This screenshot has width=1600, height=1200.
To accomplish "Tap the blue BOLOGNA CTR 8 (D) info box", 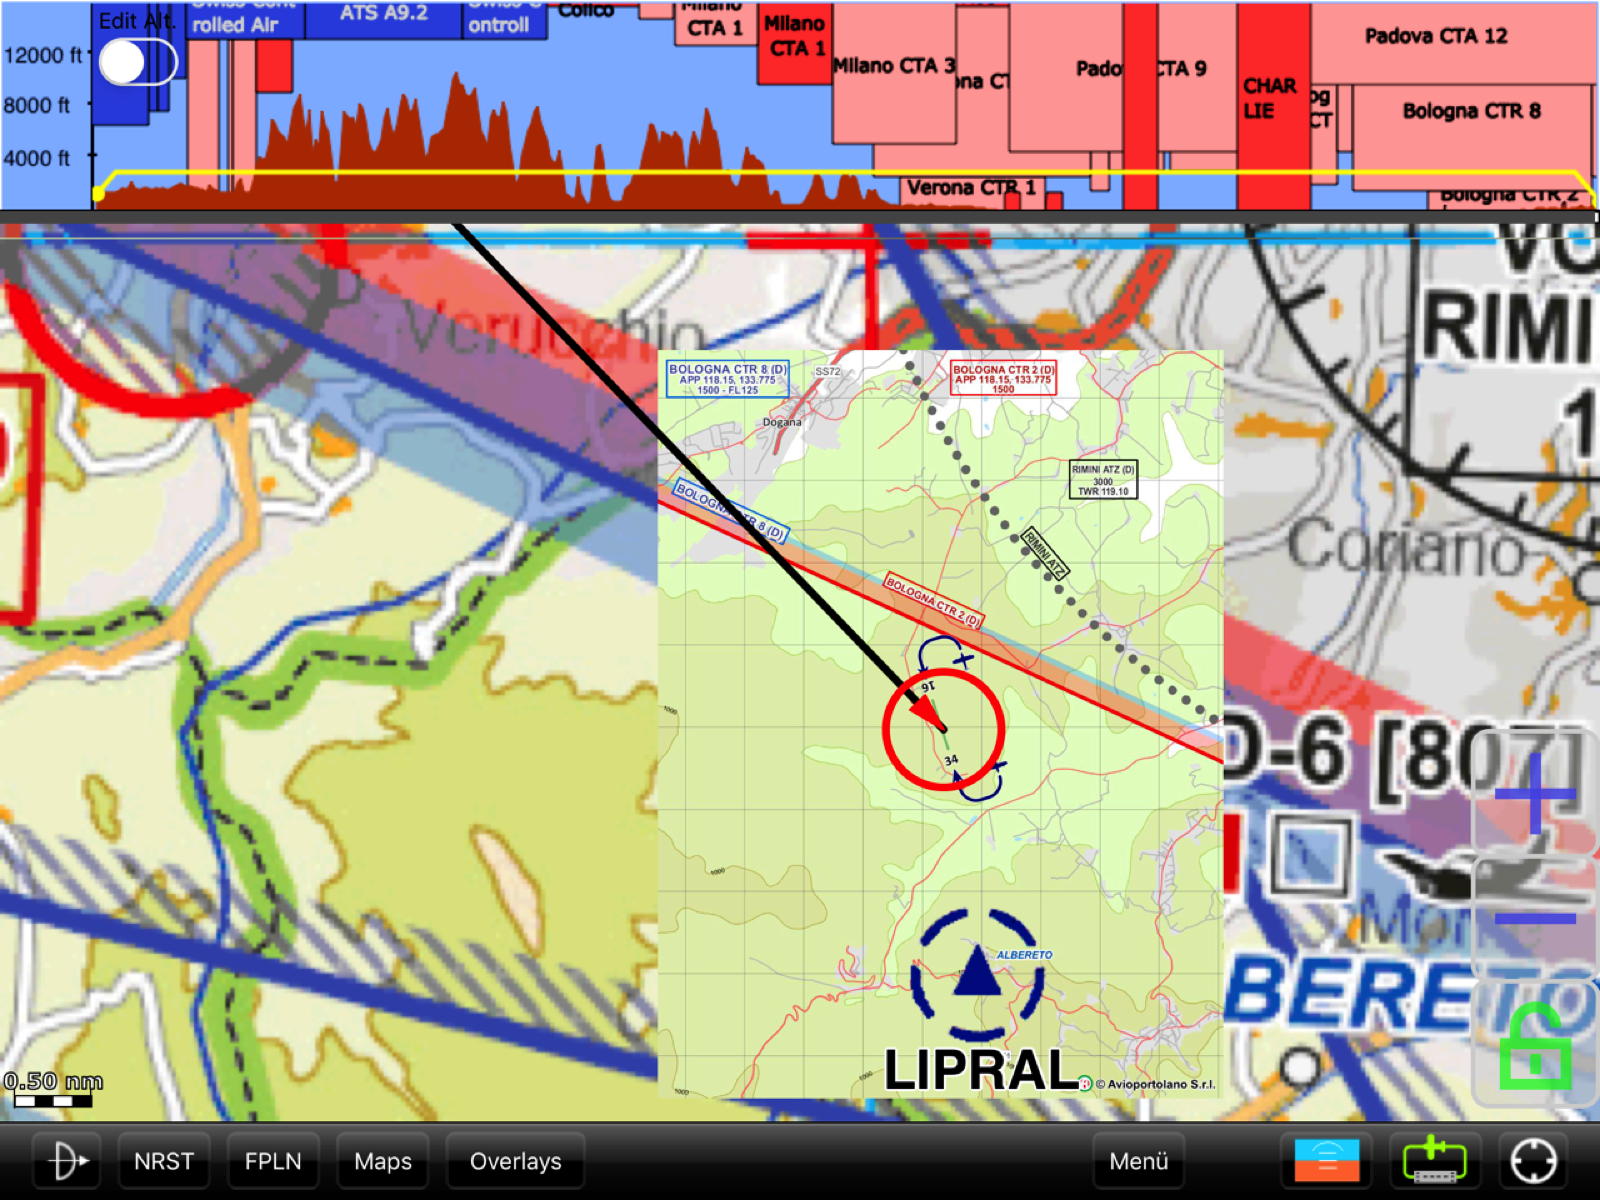I will tap(728, 379).
